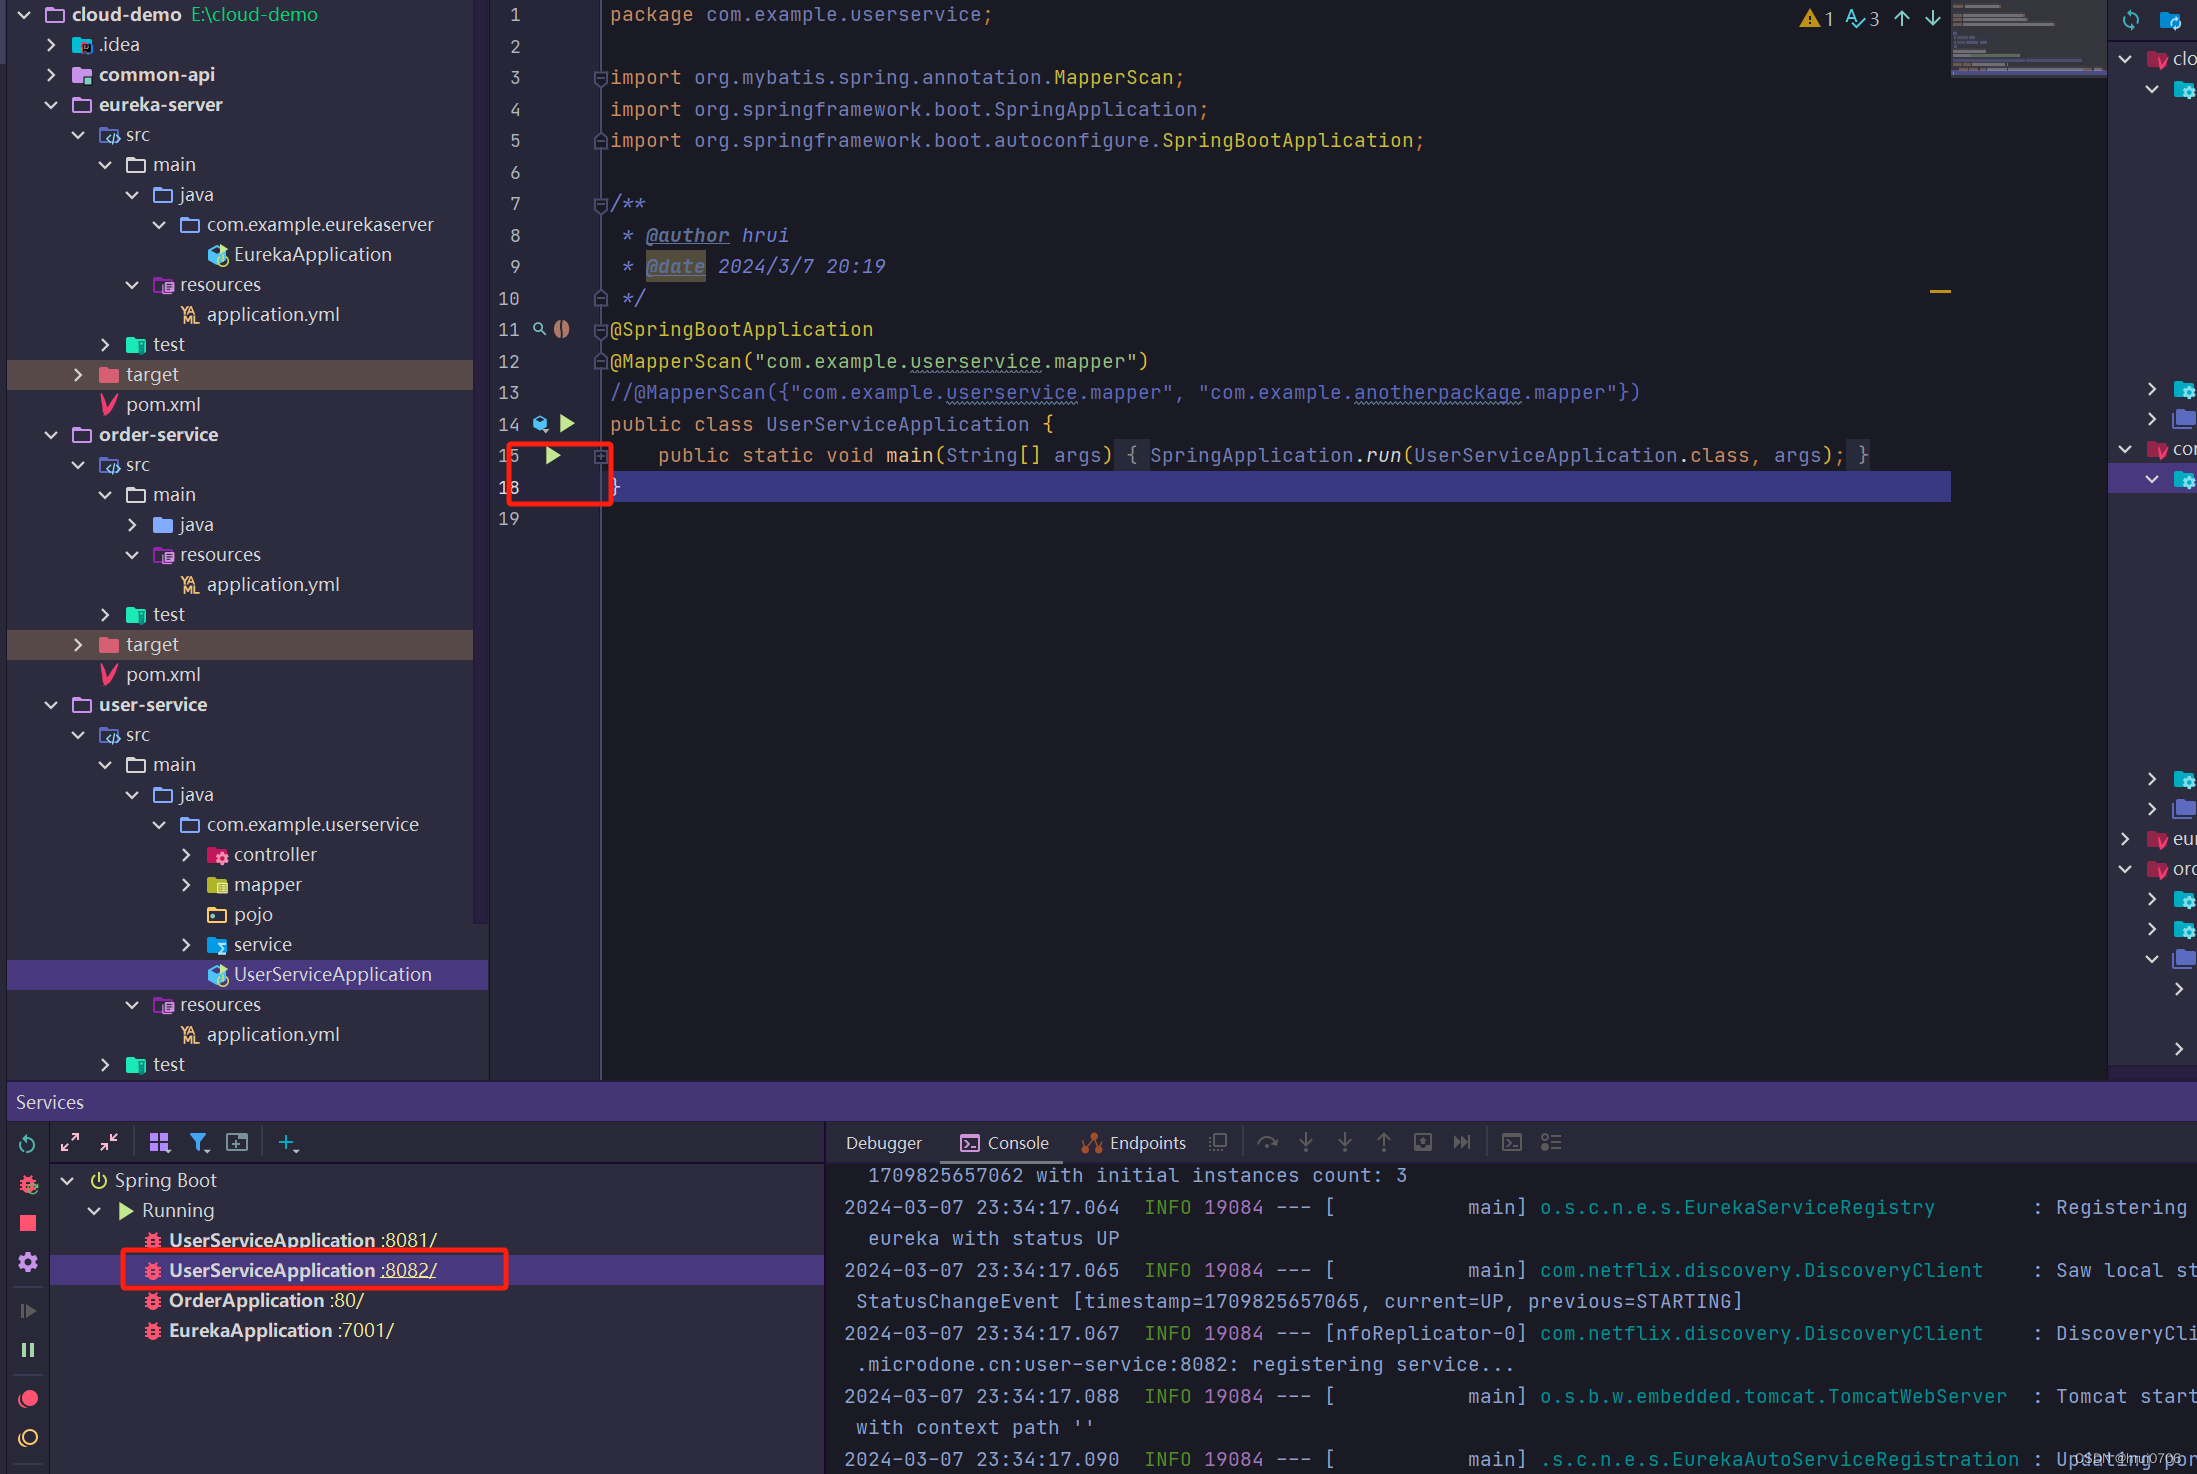2197x1474 pixels.
Task: Switch to the Debugger tab
Action: coord(883,1143)
